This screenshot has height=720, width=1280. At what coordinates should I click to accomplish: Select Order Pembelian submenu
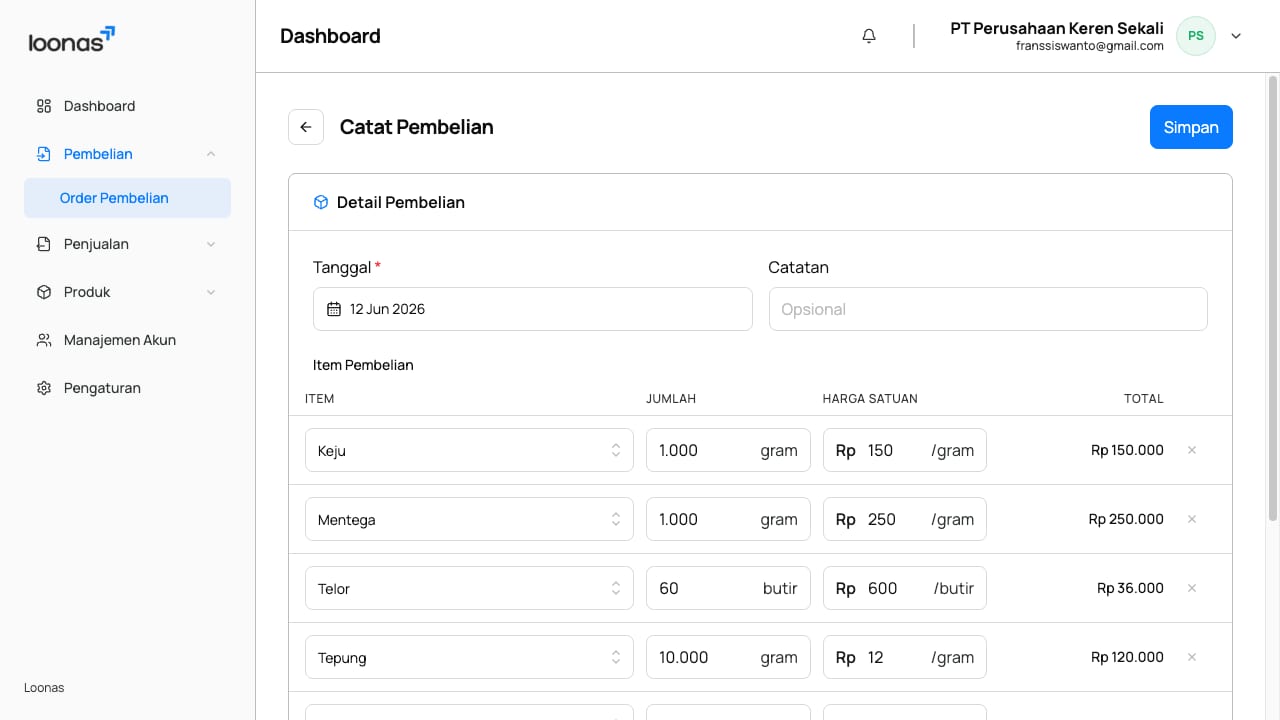(x=127, y=198)
